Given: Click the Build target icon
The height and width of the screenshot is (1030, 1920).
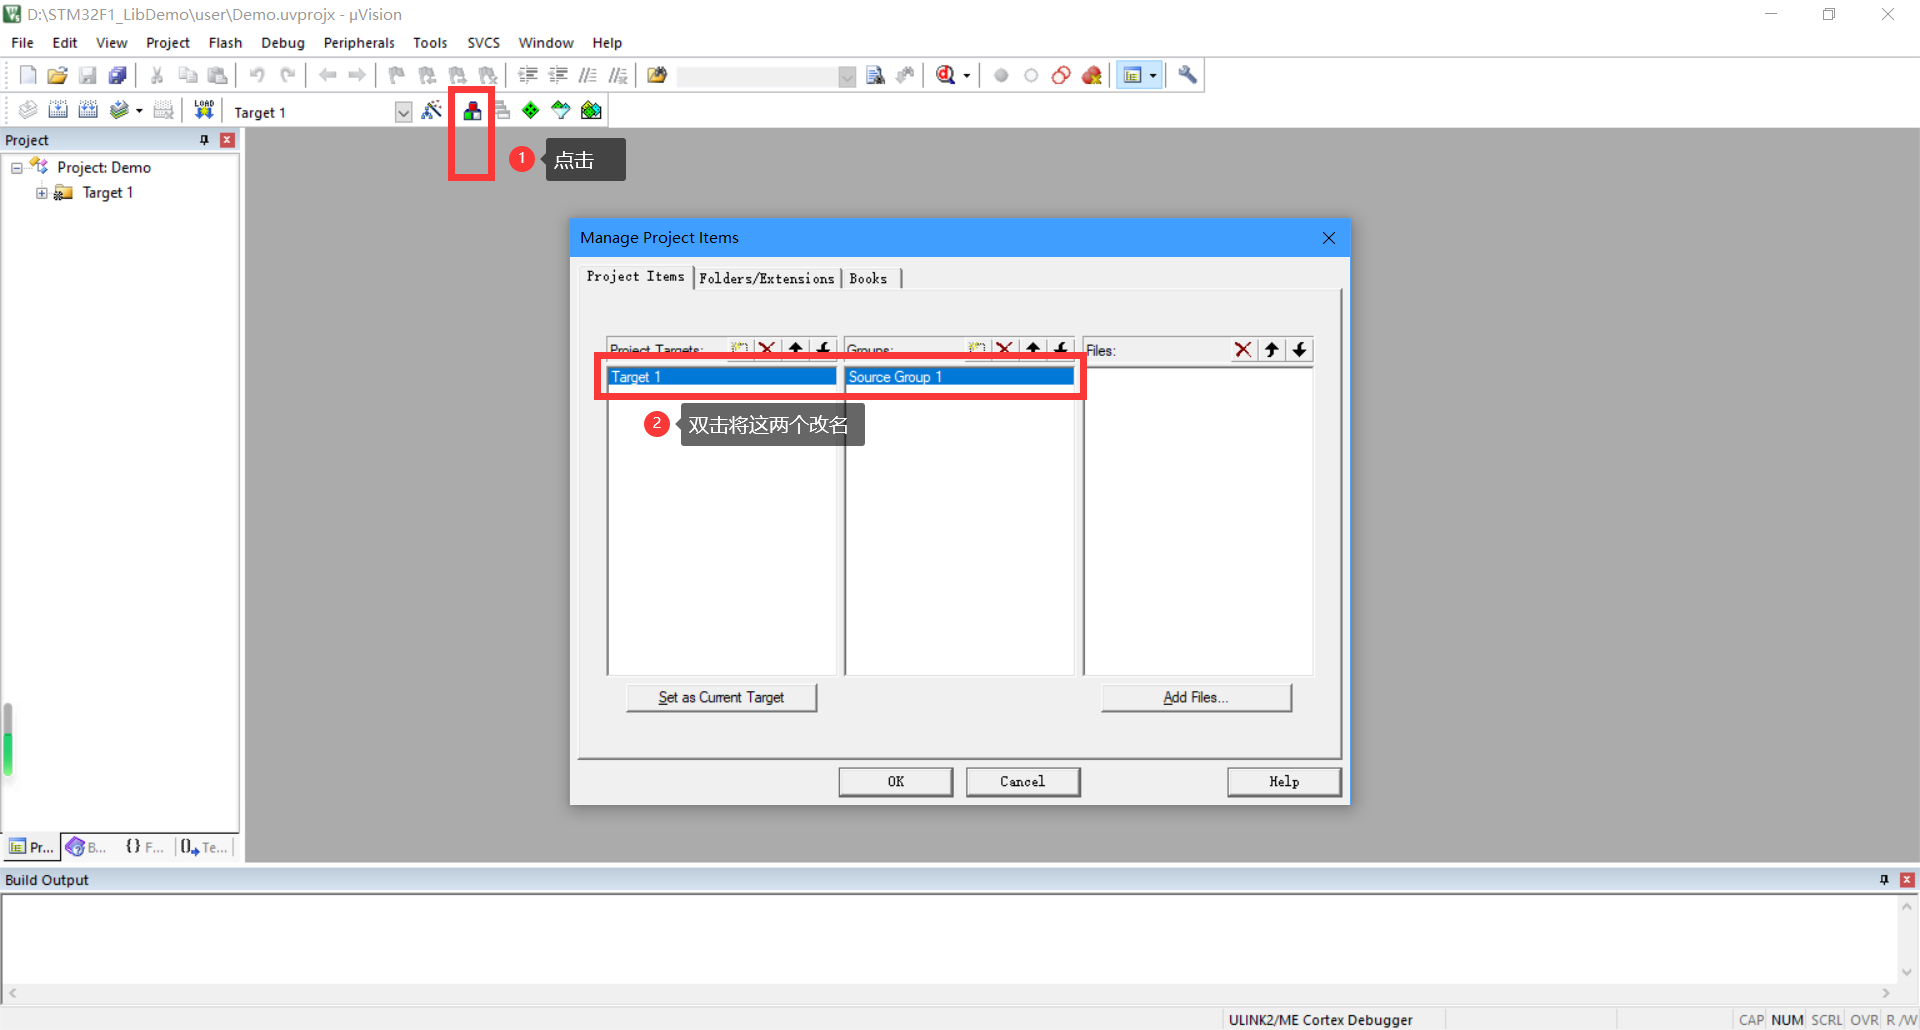Looking at the screenshot, I should pos(58,110).
